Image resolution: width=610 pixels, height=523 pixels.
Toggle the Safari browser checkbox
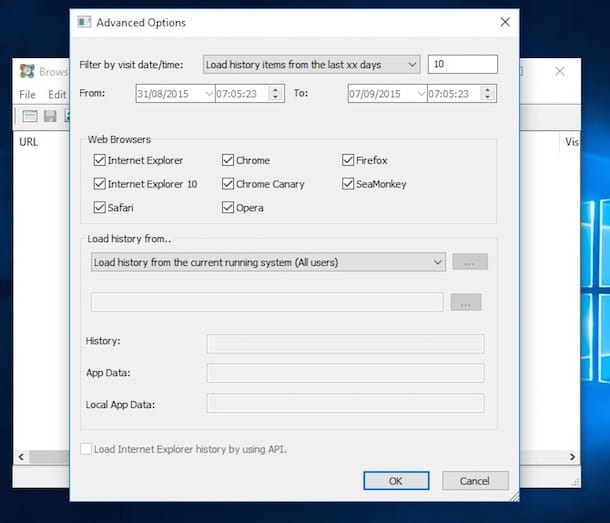[x=100, y=207]
